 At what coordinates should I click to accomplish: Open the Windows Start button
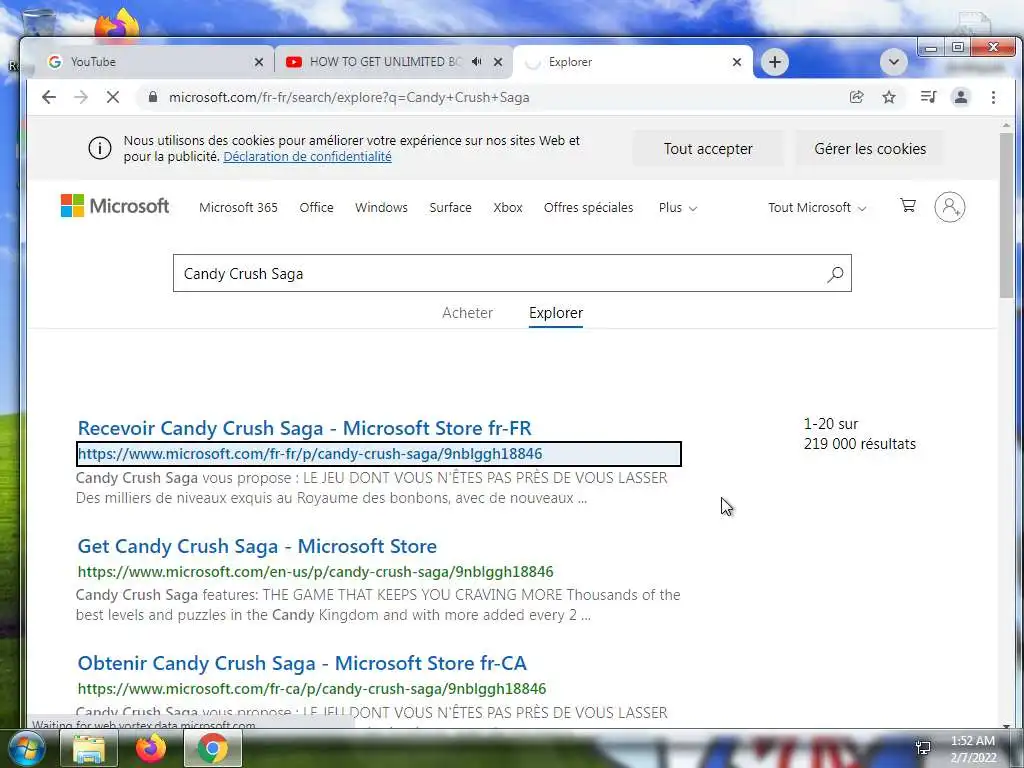(x=26, y=748)
